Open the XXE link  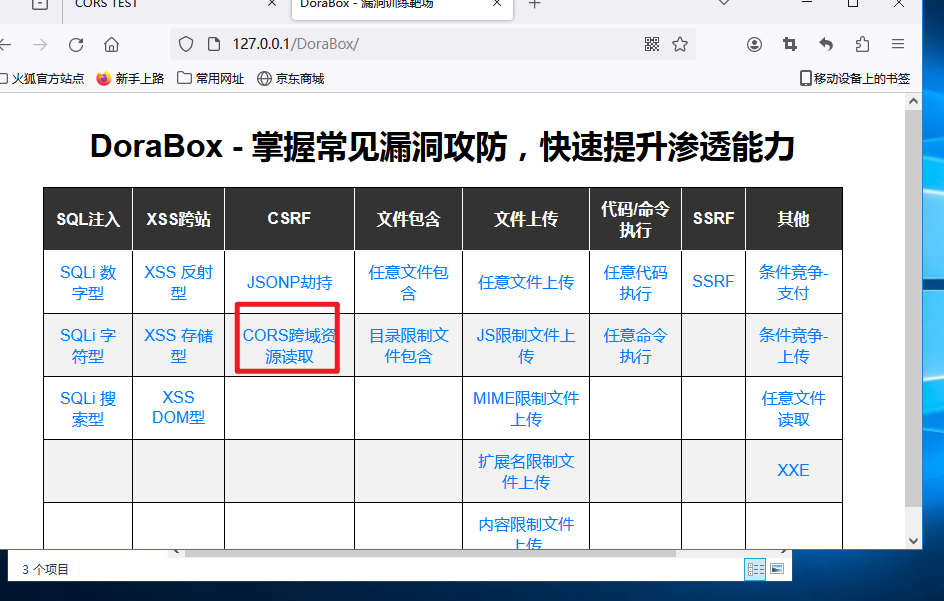point(793,470)
